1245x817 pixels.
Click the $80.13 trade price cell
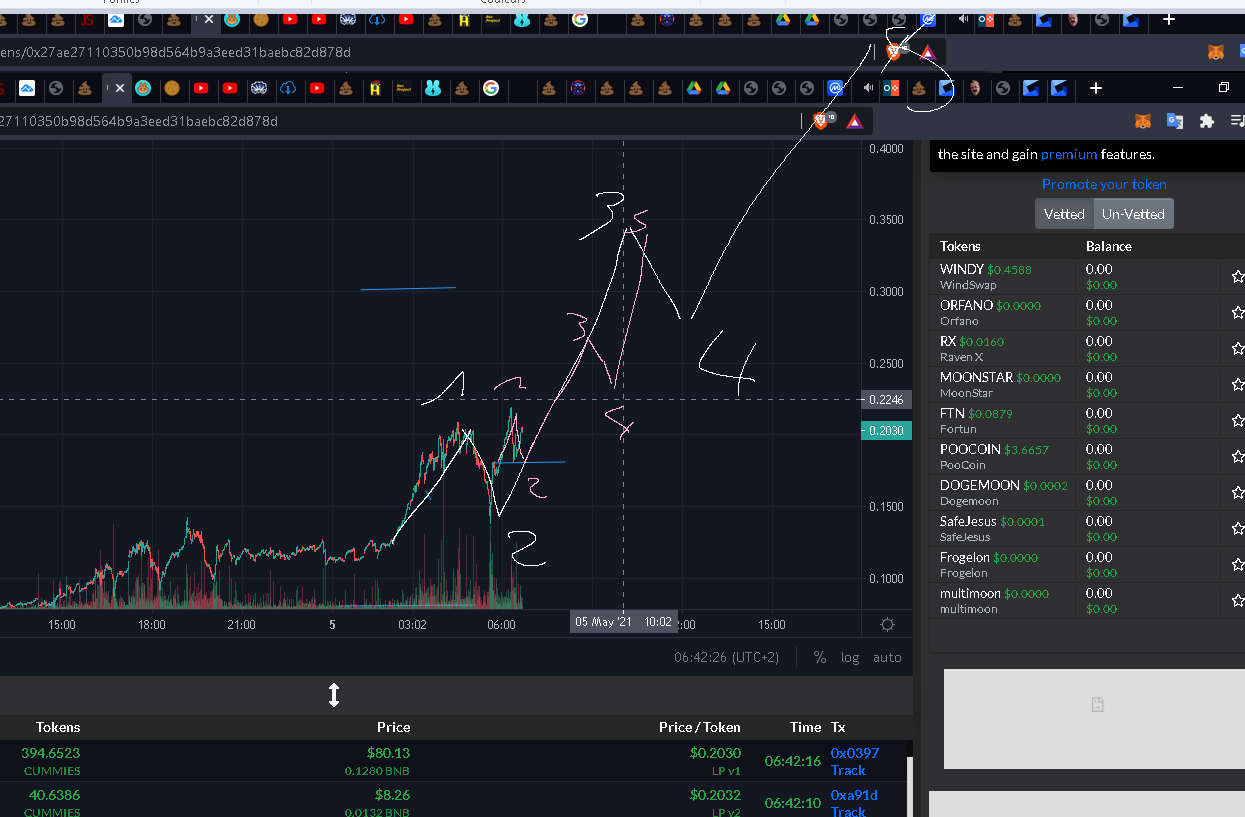tap(388, 753)
